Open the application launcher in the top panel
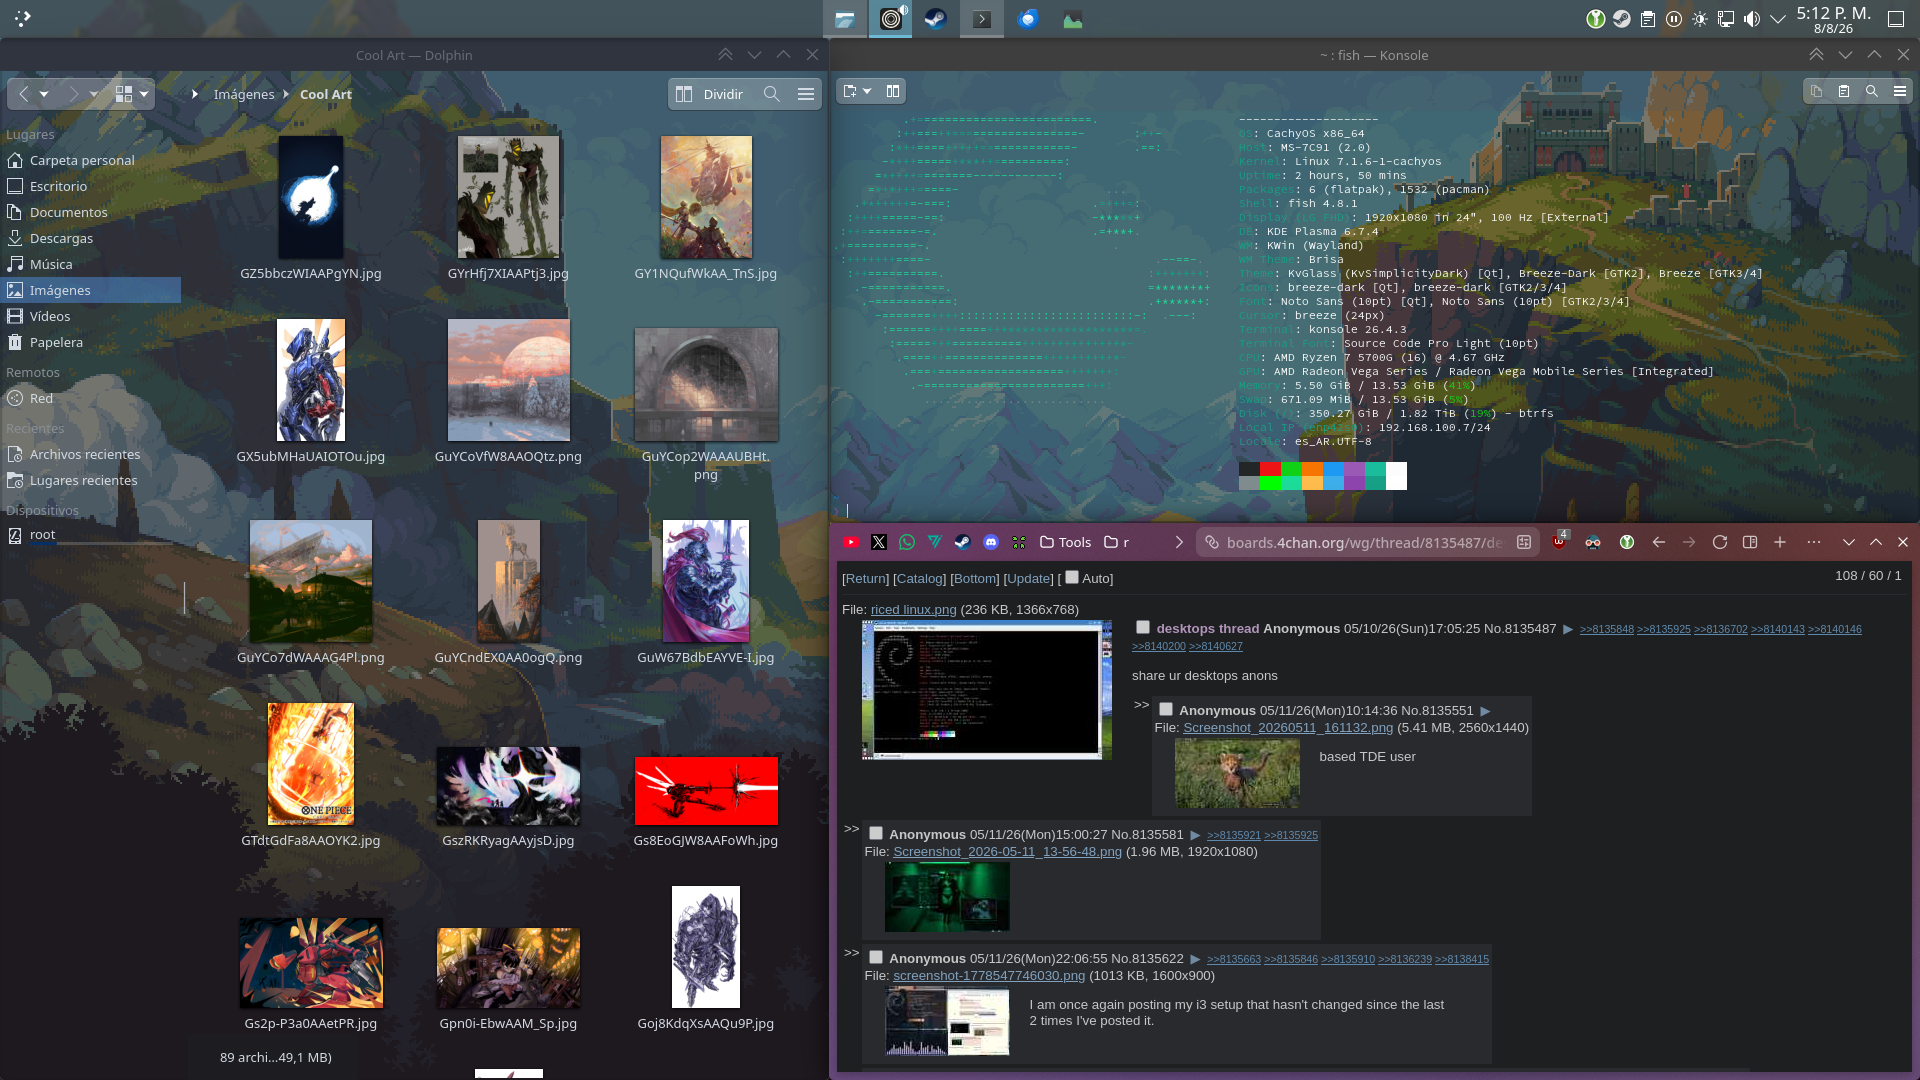Screen dimensions: 1920x1080 coord(22,18)
